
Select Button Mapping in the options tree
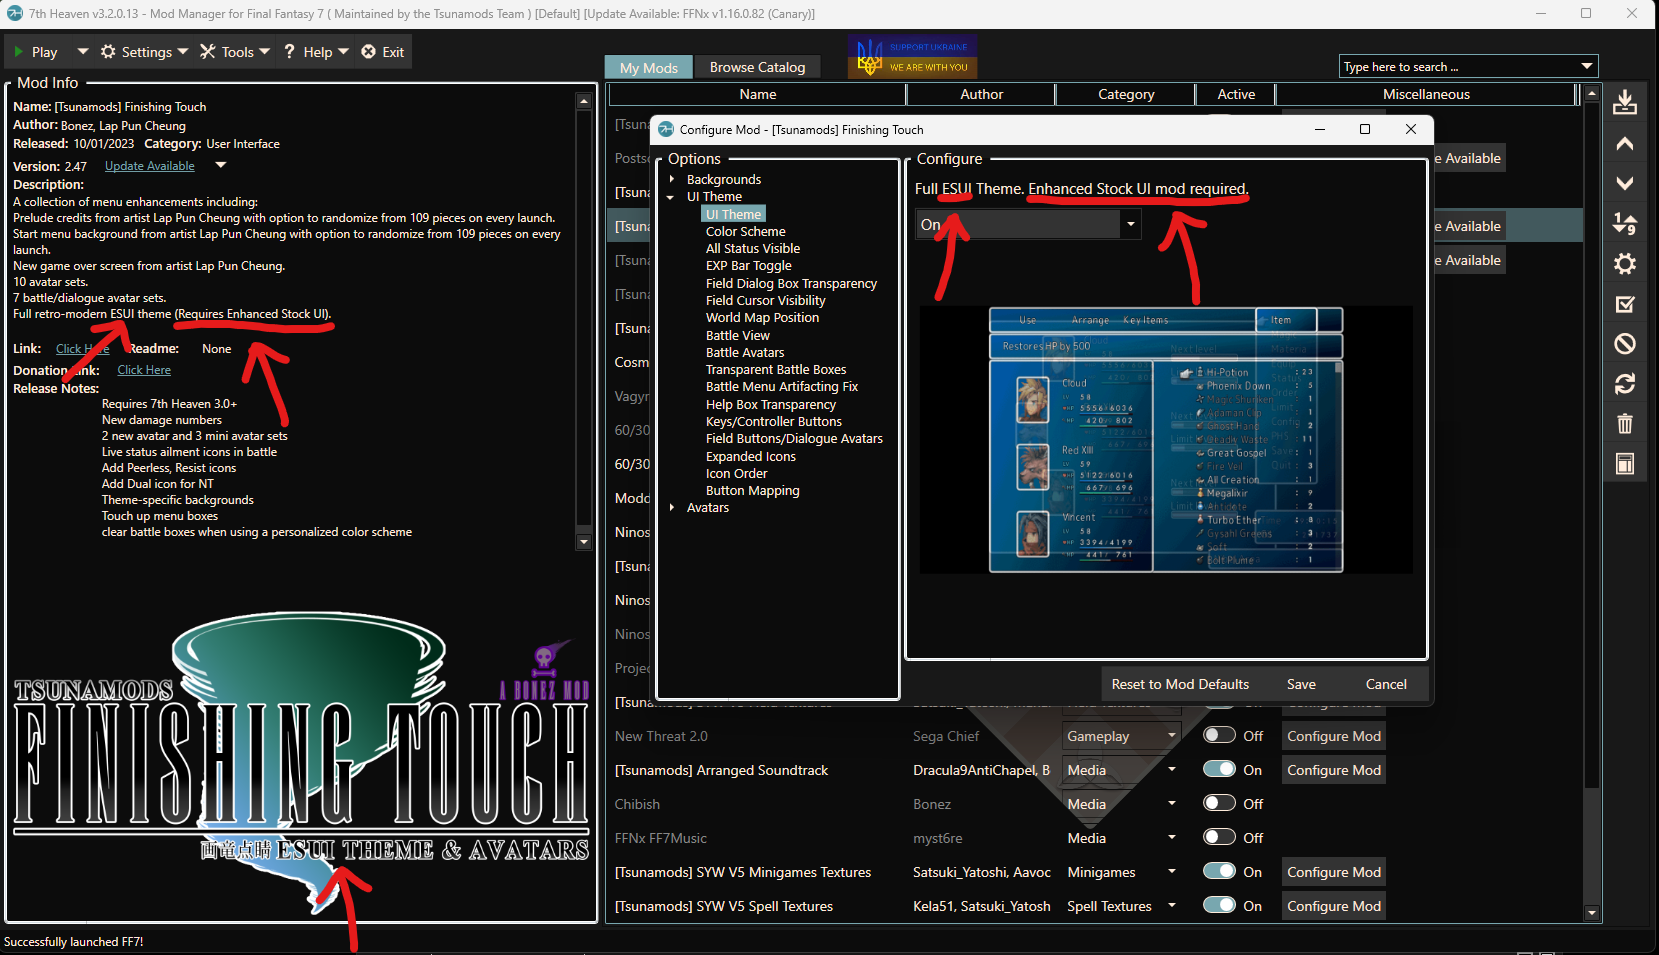pos(753,490)
